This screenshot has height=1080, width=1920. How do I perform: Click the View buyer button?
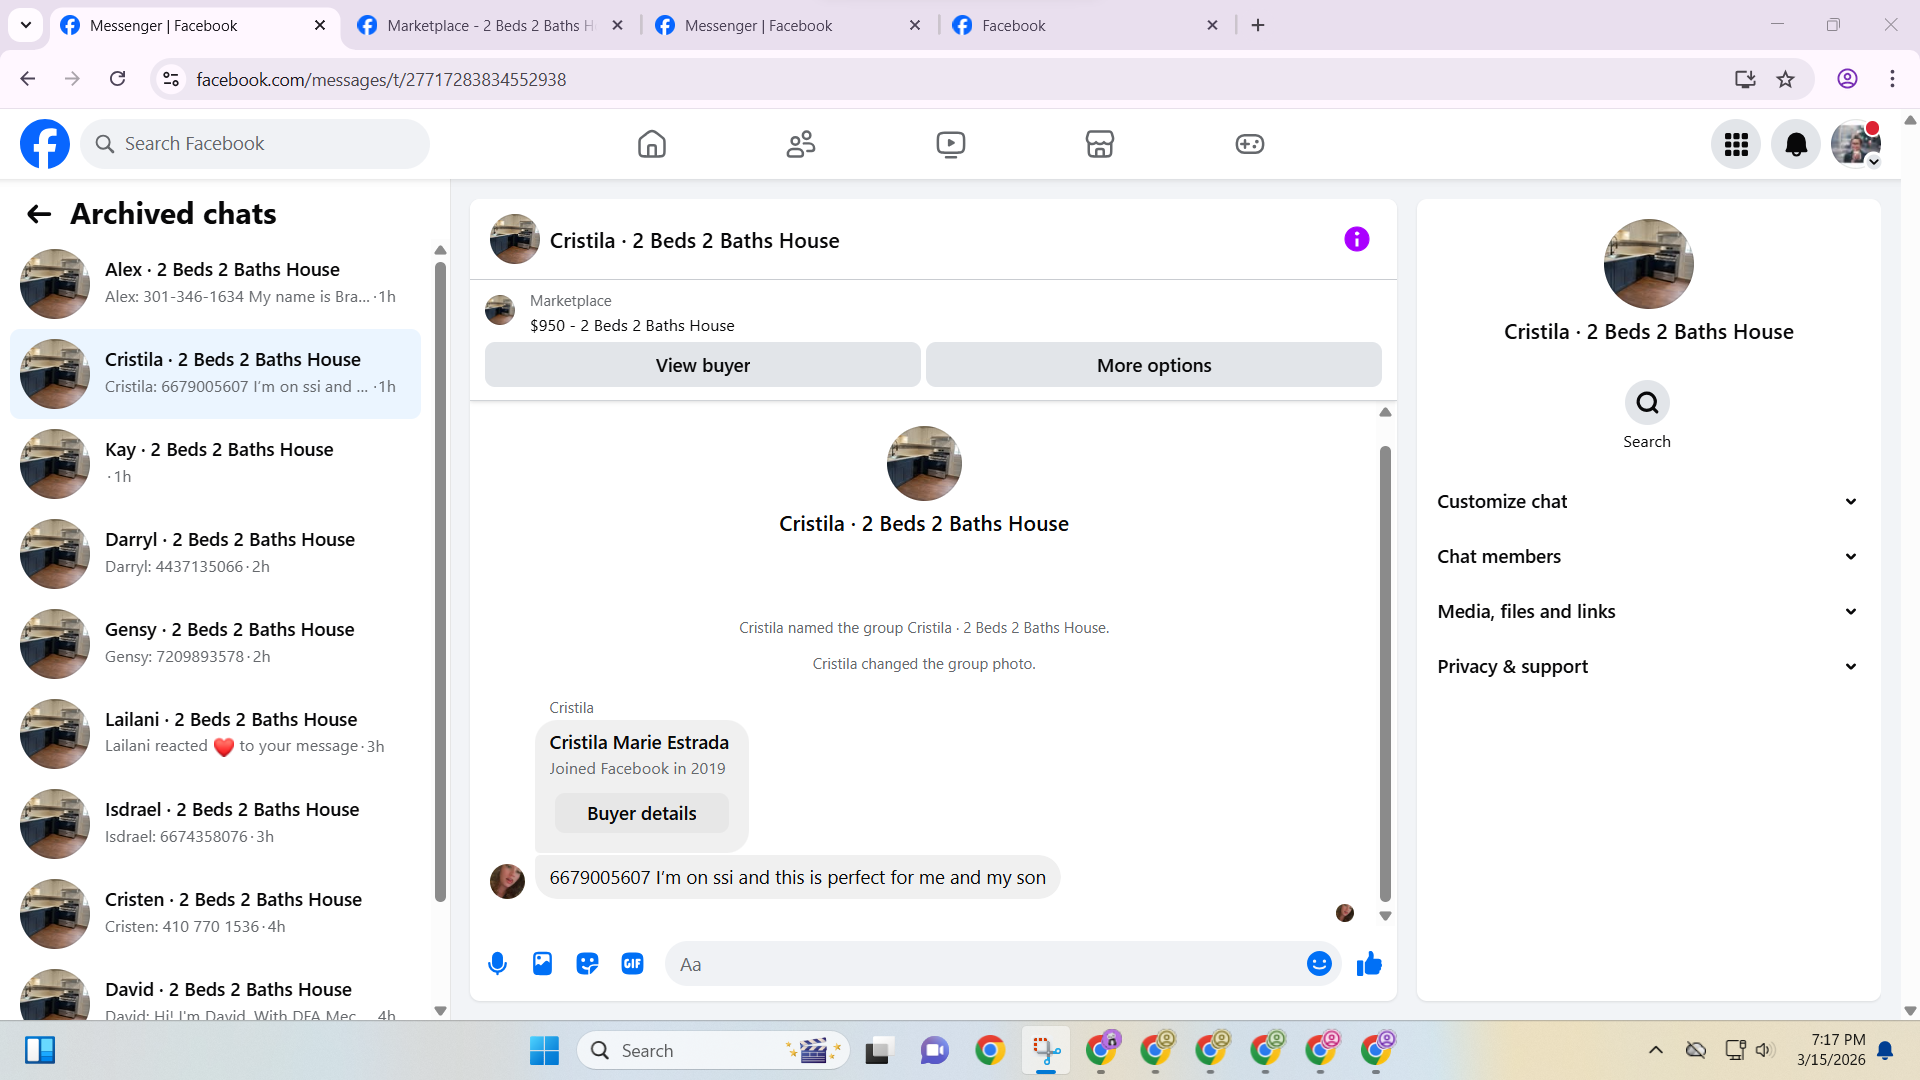coord(703,365)
